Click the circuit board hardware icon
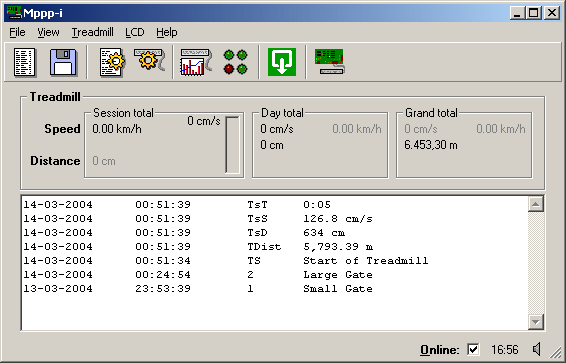 tap(330, 61)
